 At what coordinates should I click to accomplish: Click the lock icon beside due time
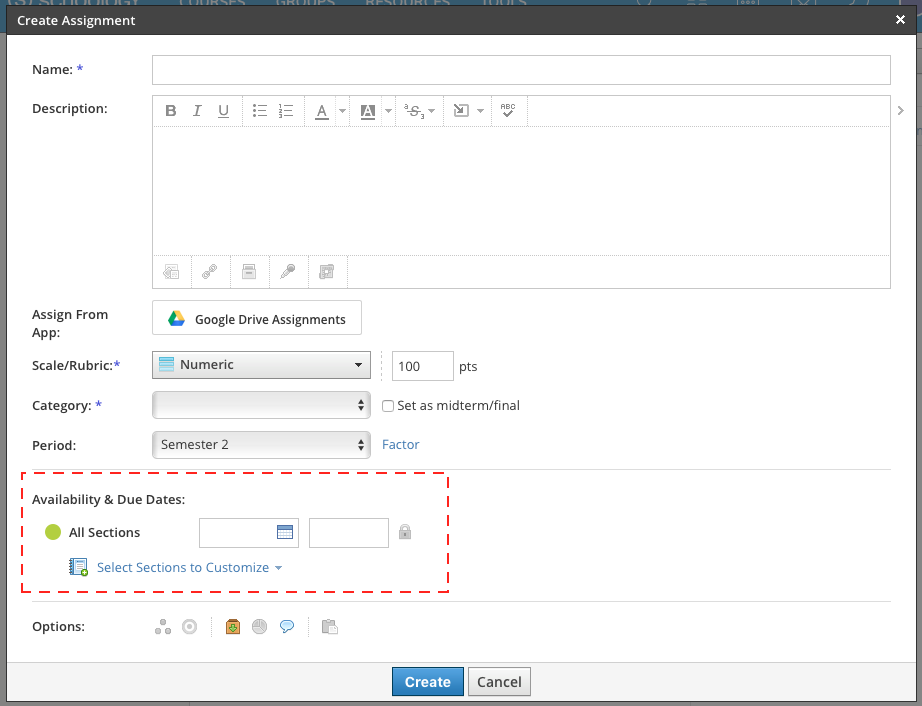[405, 532]
